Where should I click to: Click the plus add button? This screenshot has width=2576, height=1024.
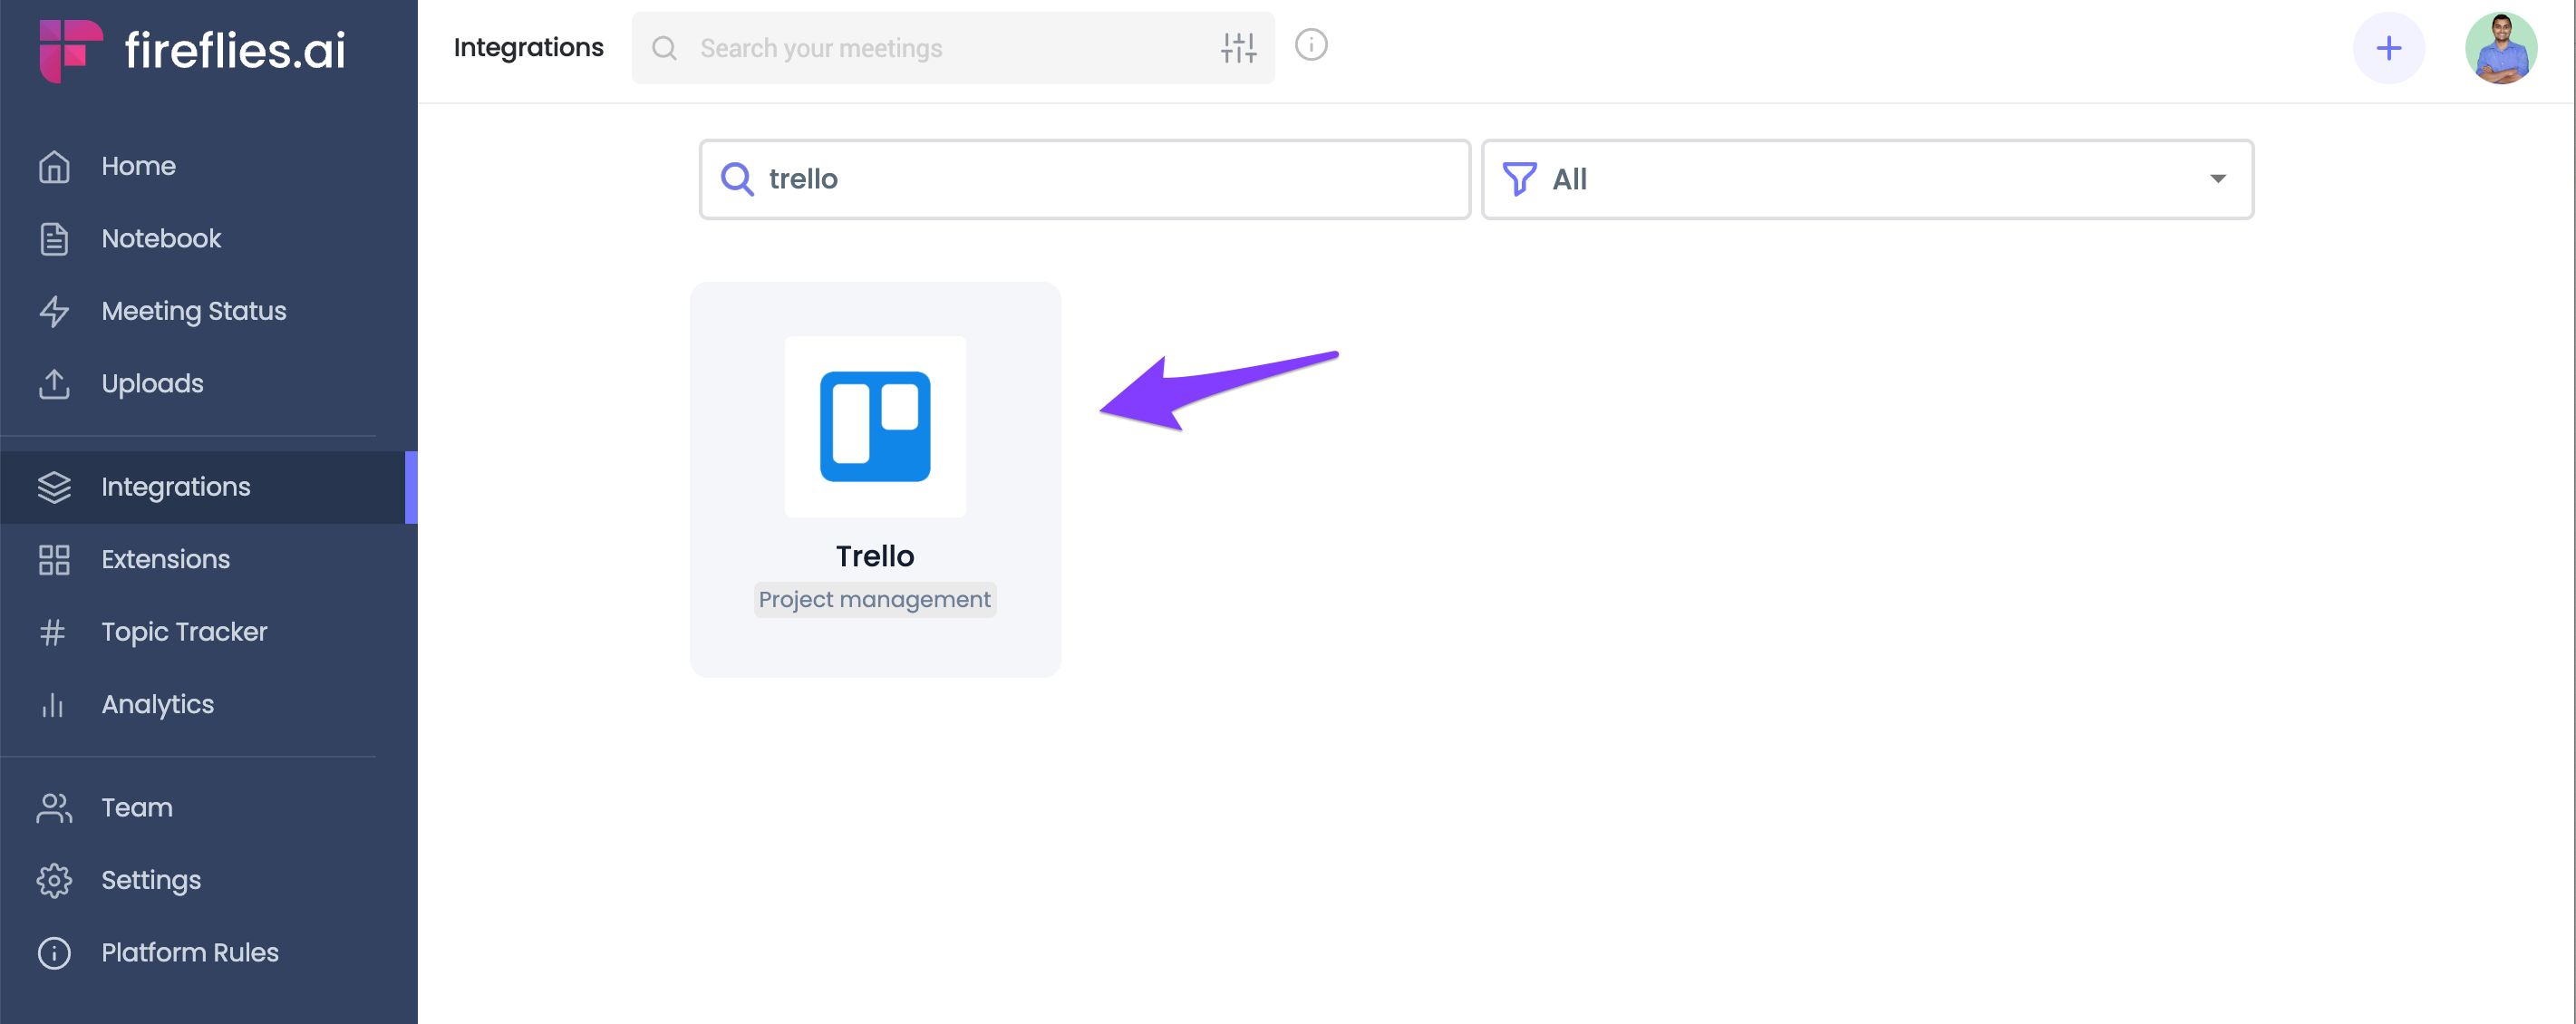(x=2388, y=48)
